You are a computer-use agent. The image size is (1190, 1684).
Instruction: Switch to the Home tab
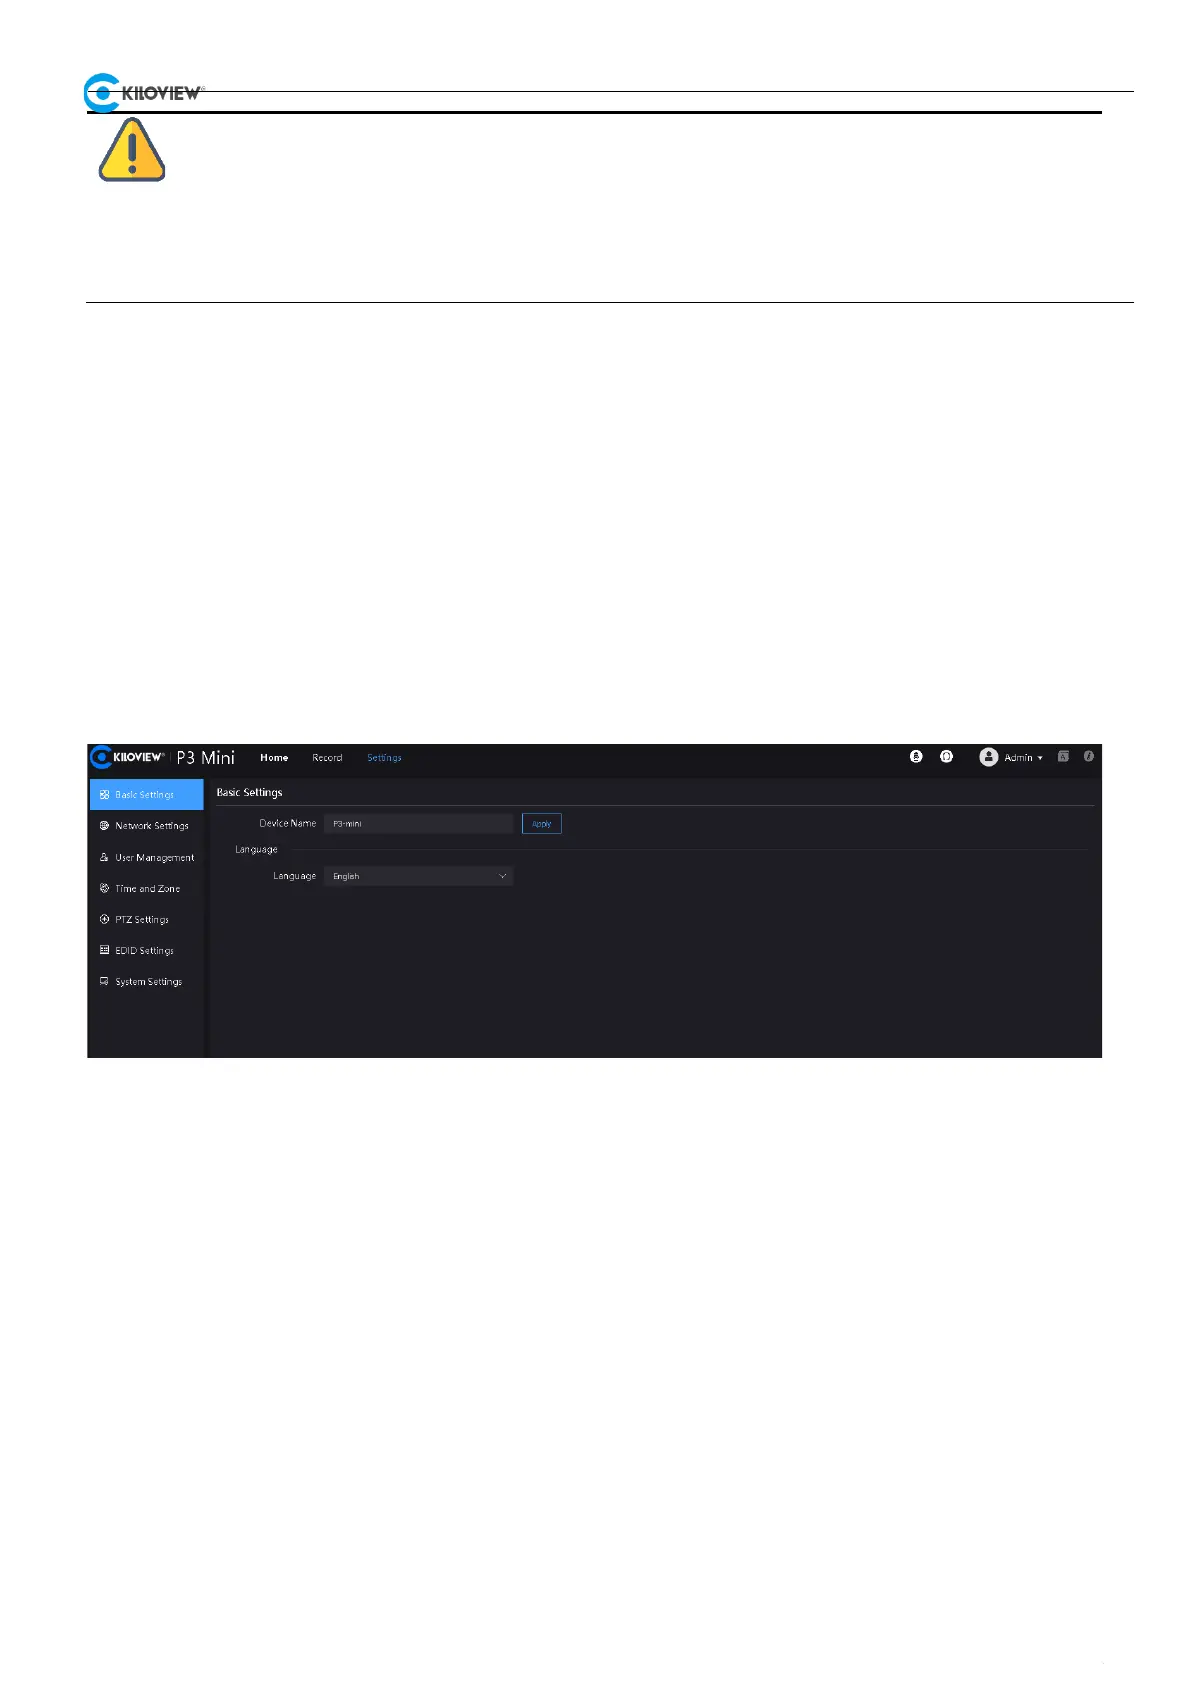coord(274,758)
